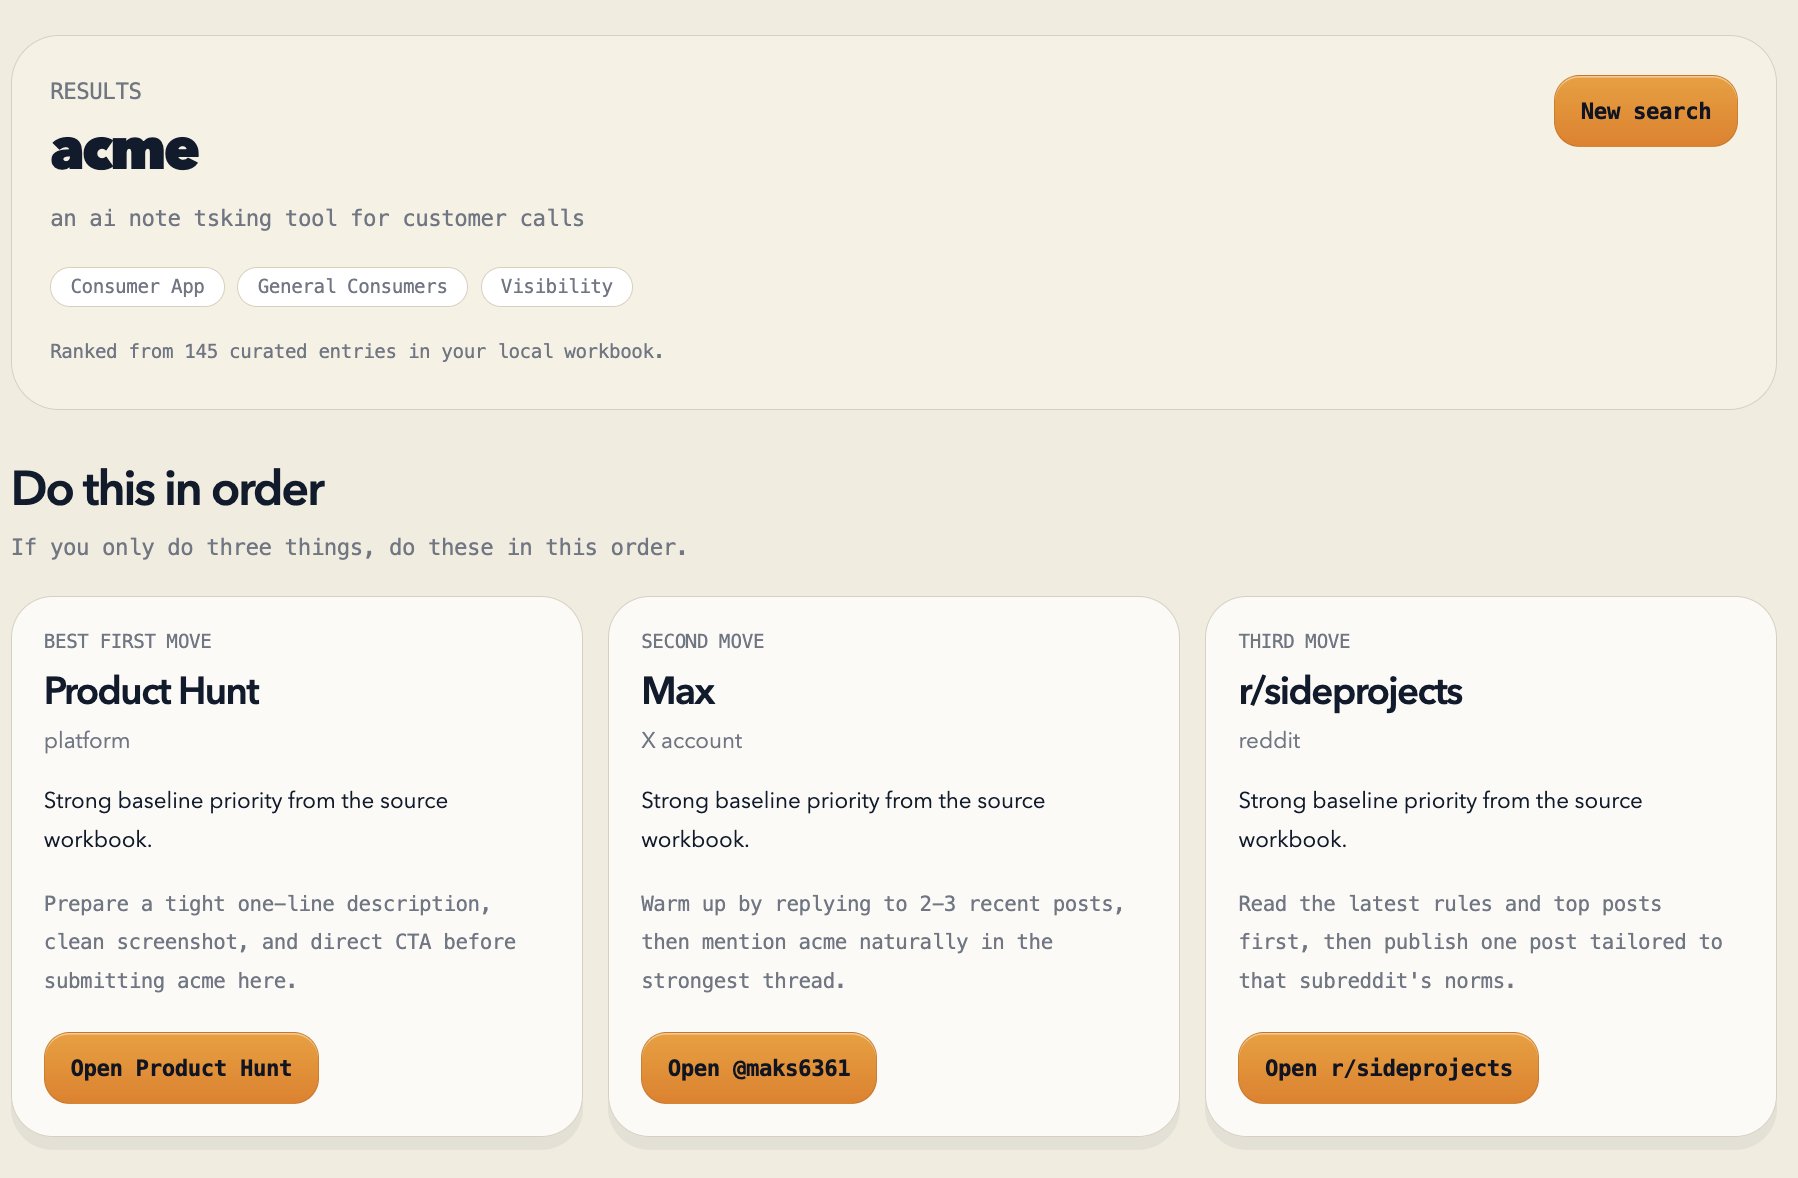Select the Visibility tag chip
Viewport: 1798px width, 1178px height.
(x=556, y=287)
